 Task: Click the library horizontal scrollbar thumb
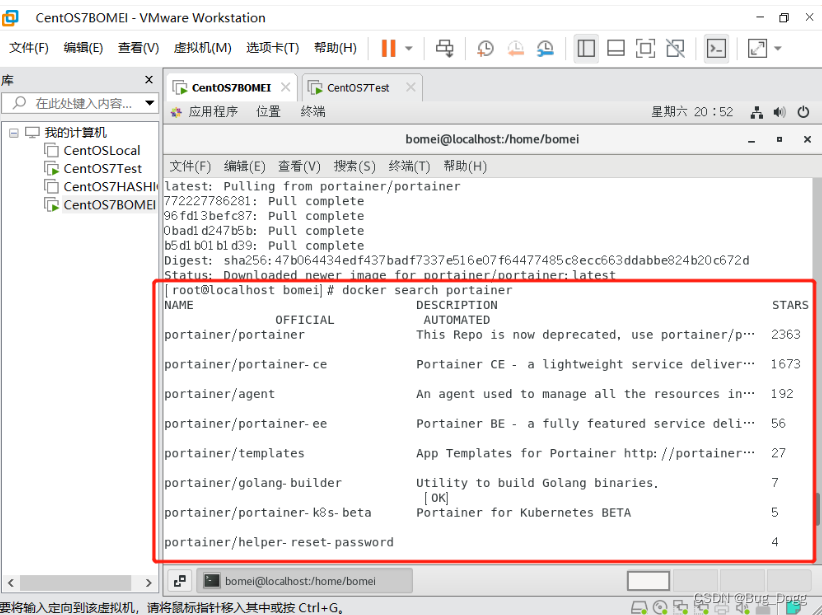(x=75, y=582)
